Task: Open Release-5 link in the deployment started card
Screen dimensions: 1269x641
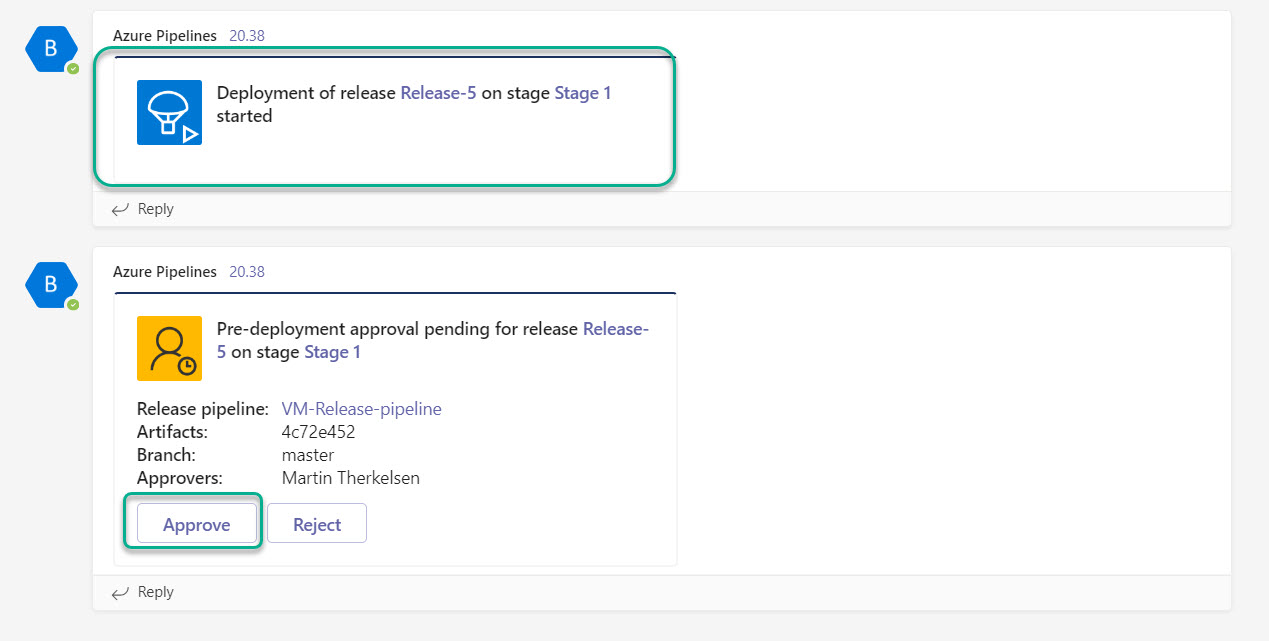Action: point(438,93)
